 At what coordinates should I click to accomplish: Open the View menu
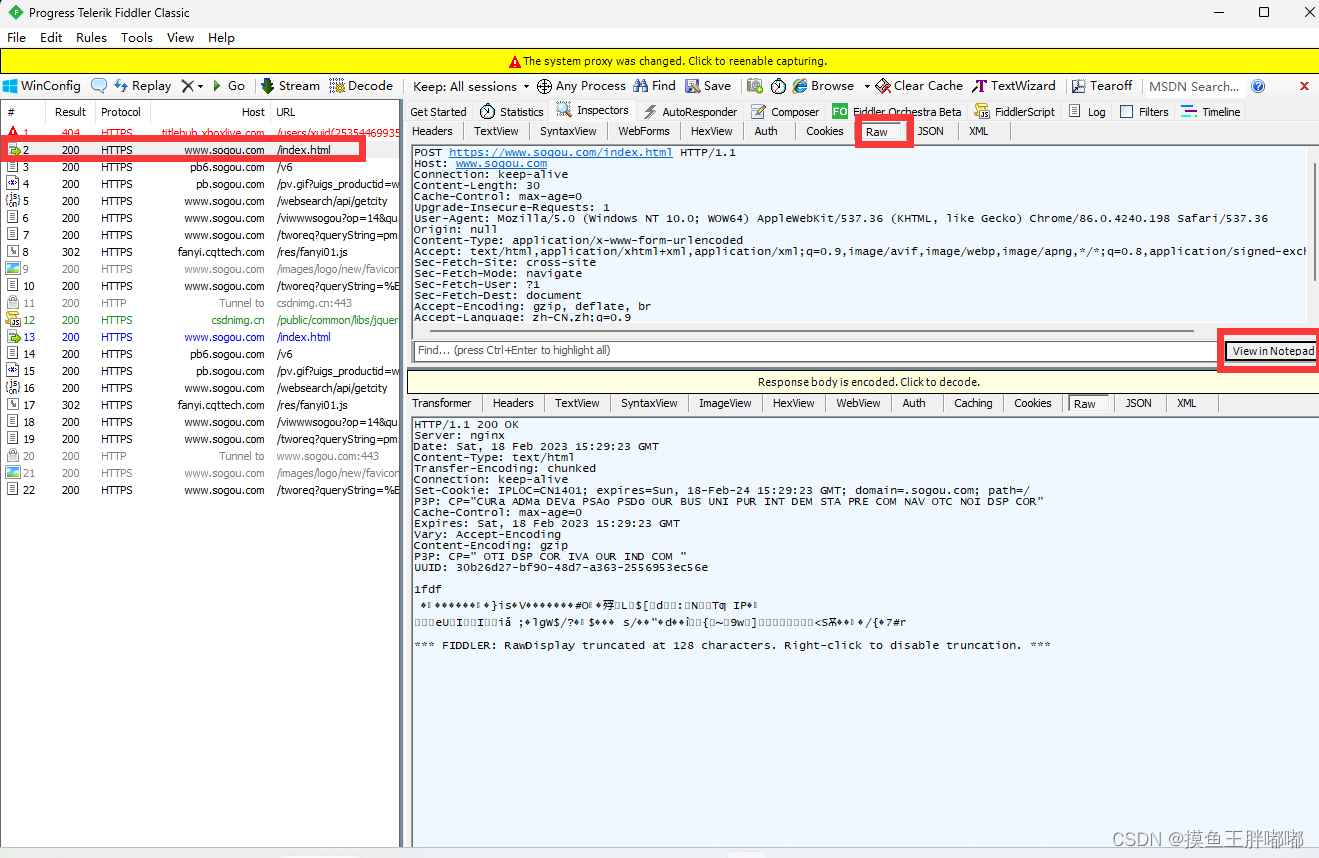180,37
